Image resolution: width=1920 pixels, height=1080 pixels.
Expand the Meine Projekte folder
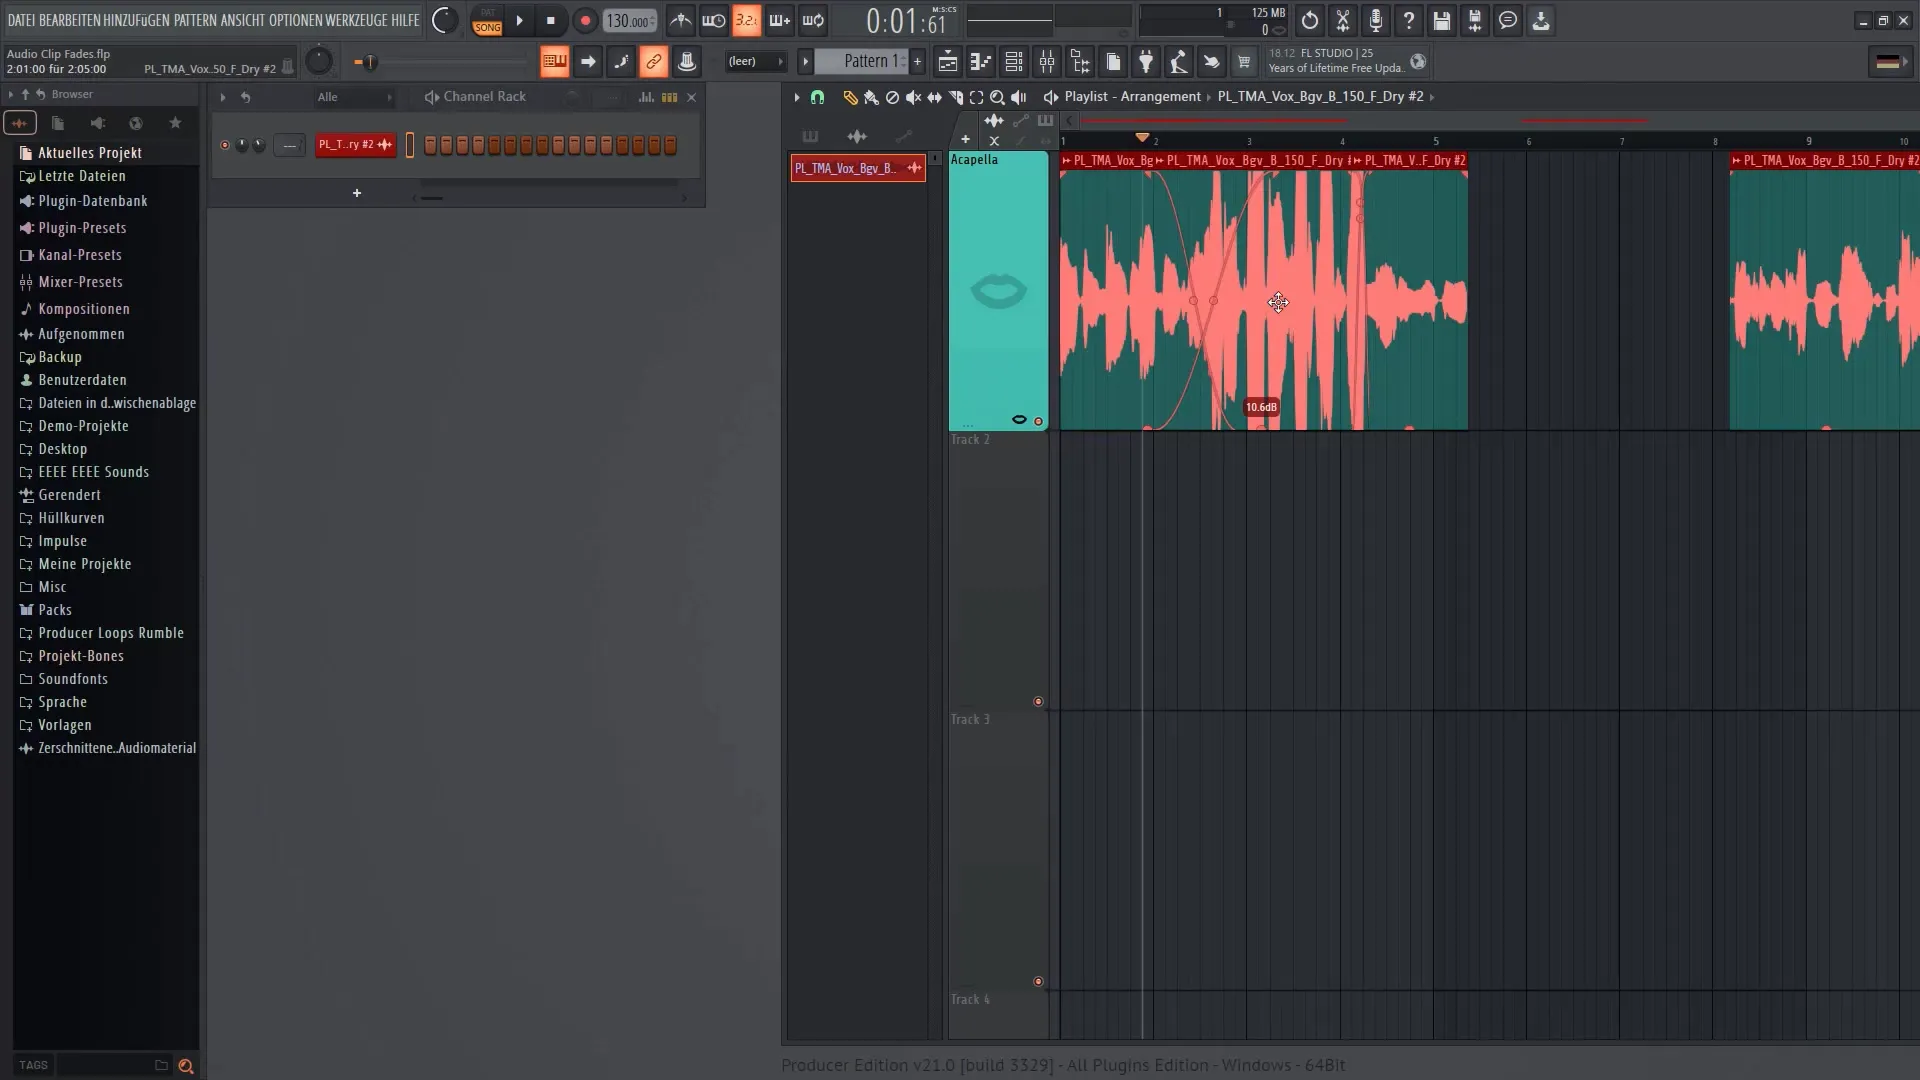point(84,563)
